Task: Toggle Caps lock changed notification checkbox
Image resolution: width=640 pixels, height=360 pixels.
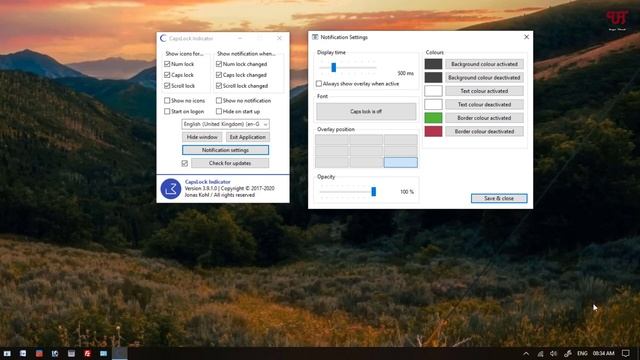Action: tap(219, 75)
